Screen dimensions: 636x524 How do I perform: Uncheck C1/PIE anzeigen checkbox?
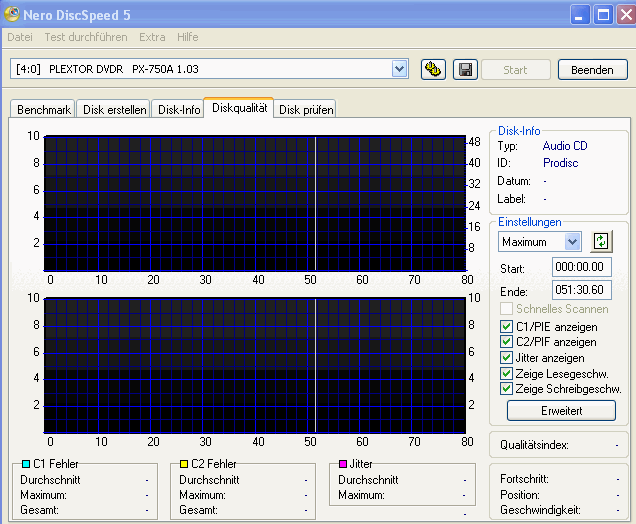click(x=507, y=327)
